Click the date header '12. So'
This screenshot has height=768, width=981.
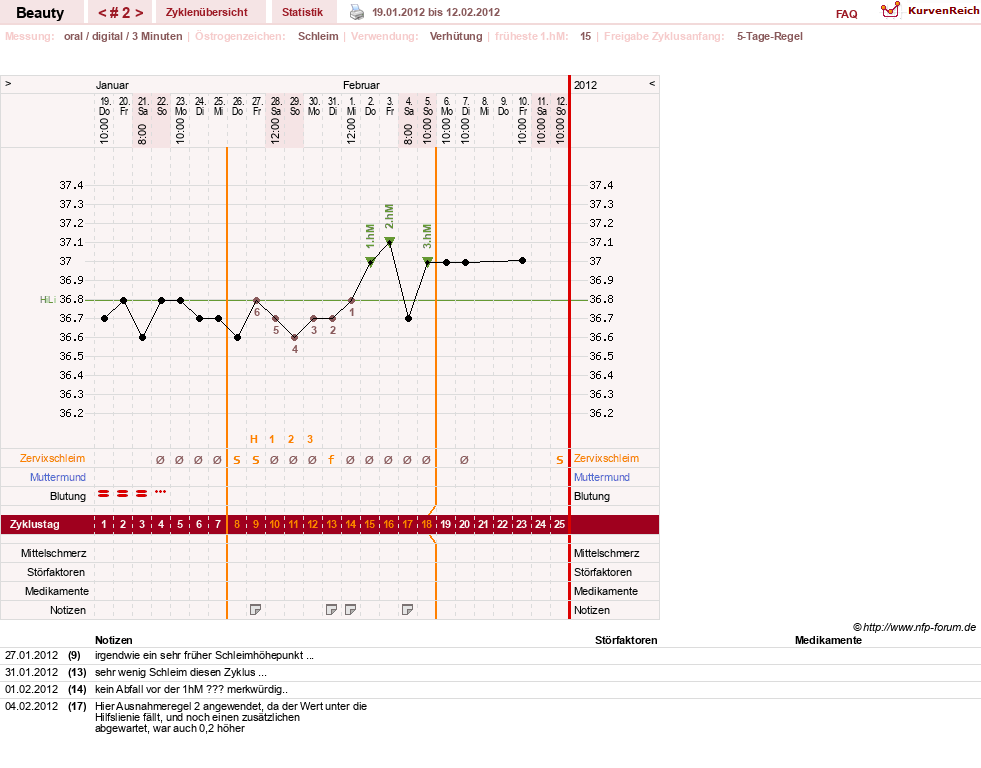tap(561, 106)
